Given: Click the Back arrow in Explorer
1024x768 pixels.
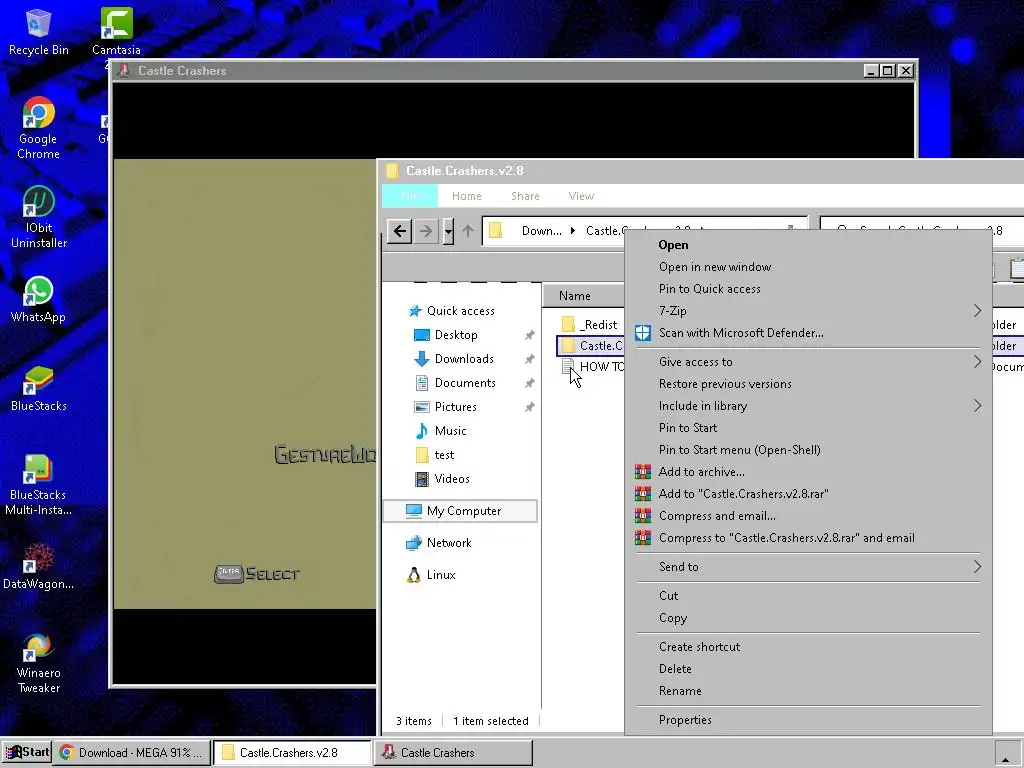Looking at the screenshot, I should point(400,231).
